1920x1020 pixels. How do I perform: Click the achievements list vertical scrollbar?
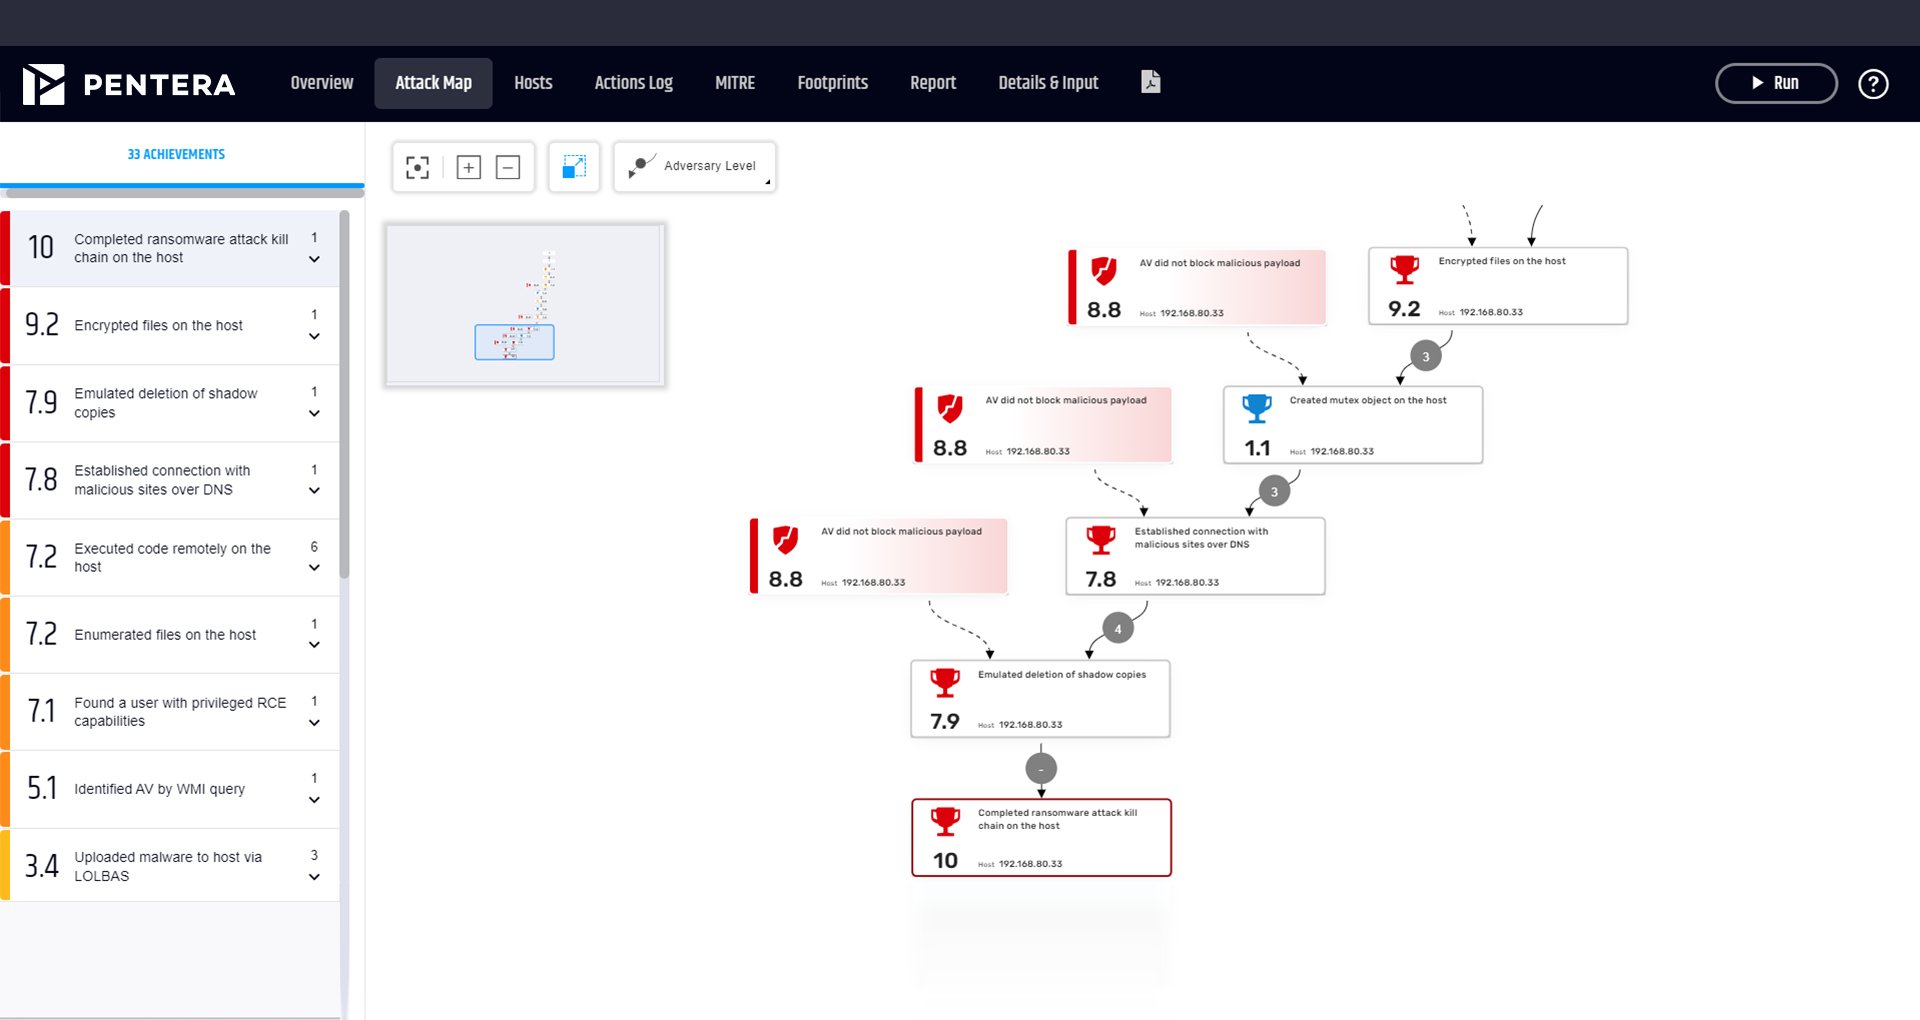pos(344,400)
